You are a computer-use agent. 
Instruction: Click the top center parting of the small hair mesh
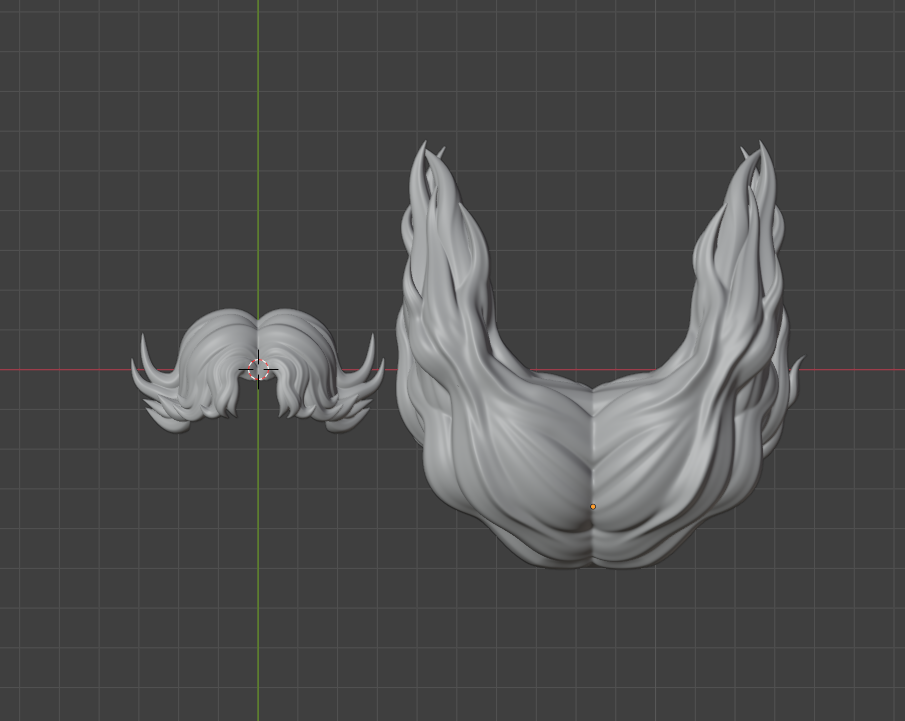(x=259, y=318)
